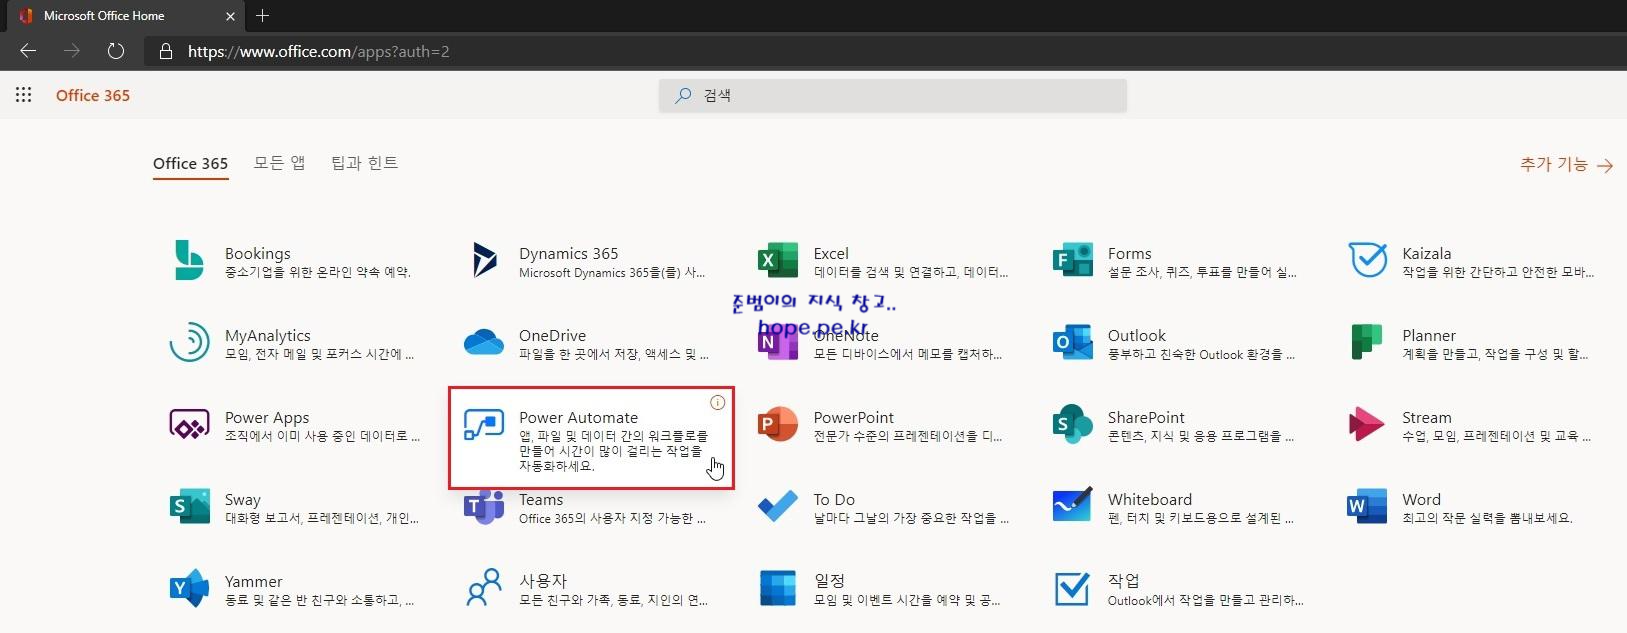Open the Power Apps icon
The width and height of the screenshot is (1627, 633).
[x=189, y=425]
